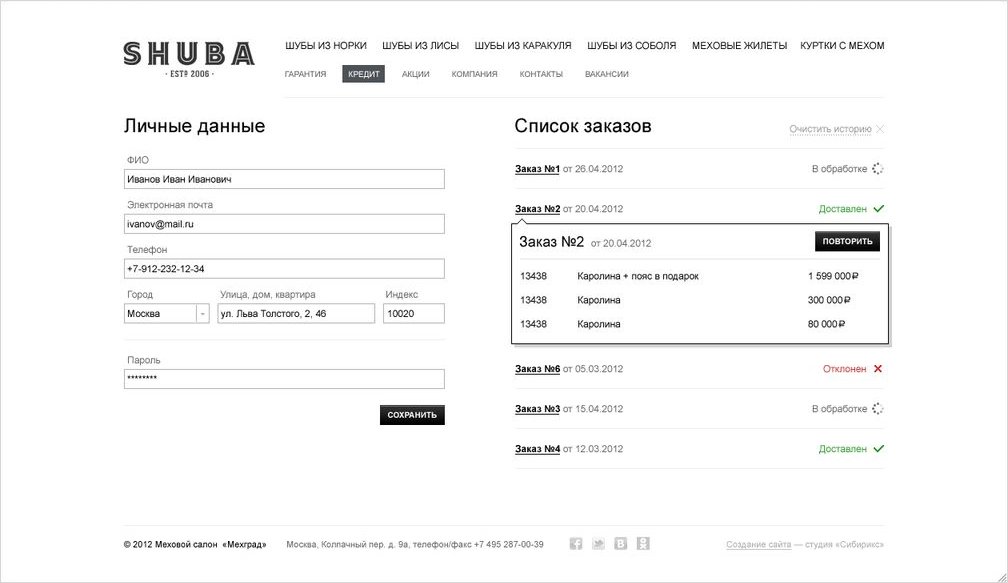Image resolution: width=1008 pixels, height=583 pixels.
Task: Click the spinner icon for Заказ №3
Action: (878, 409)
